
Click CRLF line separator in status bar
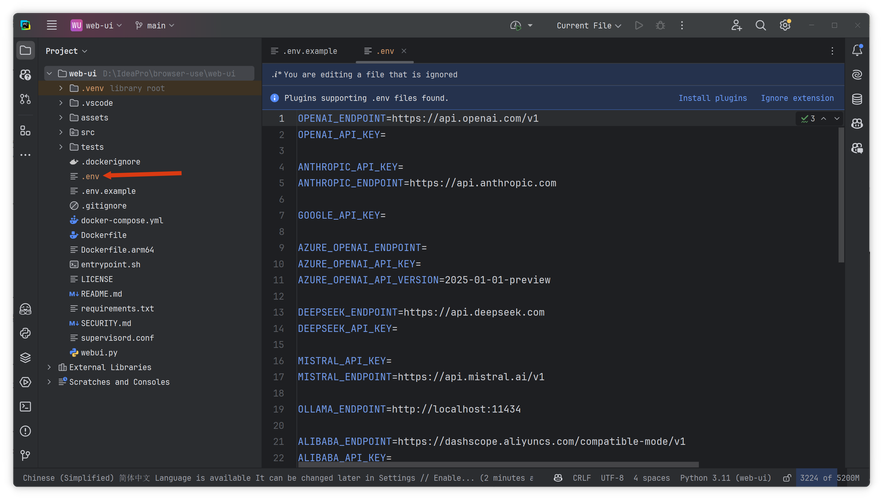click(582, 478)
